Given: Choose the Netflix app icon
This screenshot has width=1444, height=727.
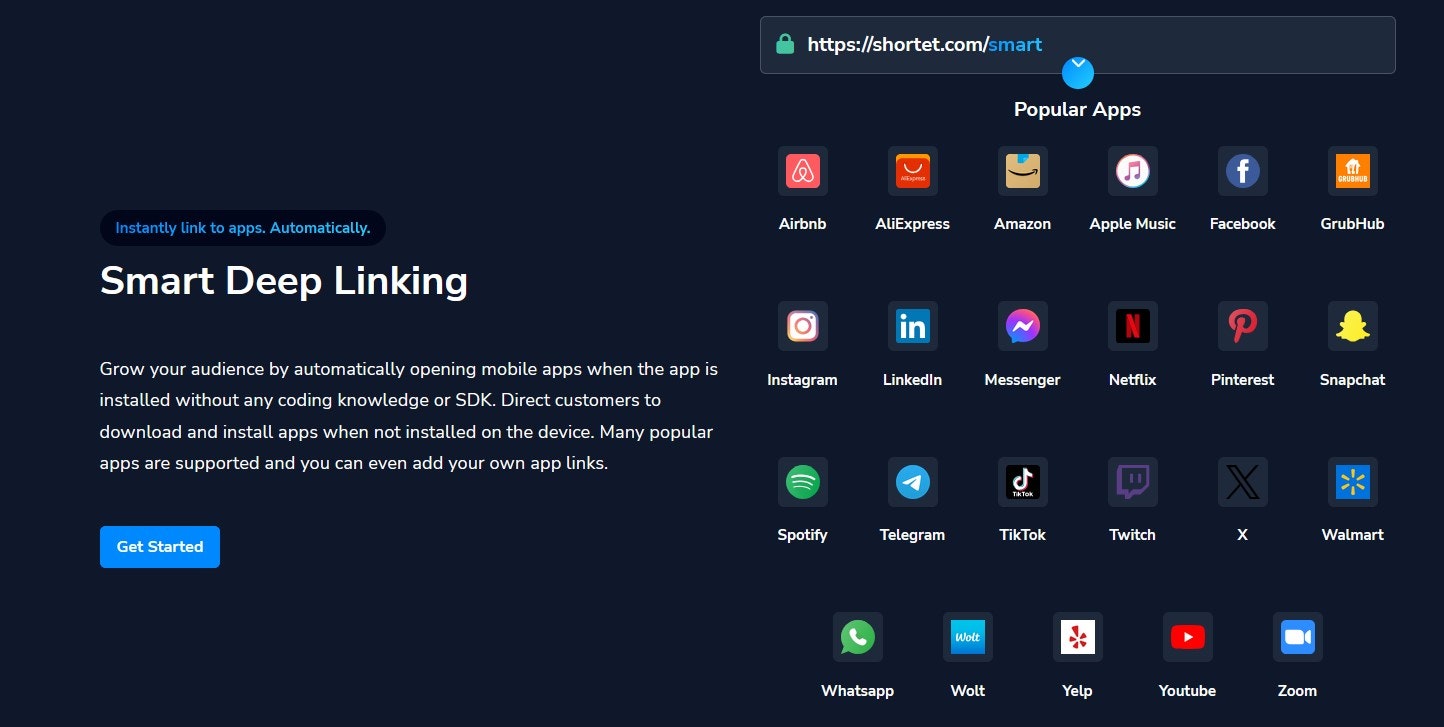Looking at the screenshot, I should [x=1132, y=326].
